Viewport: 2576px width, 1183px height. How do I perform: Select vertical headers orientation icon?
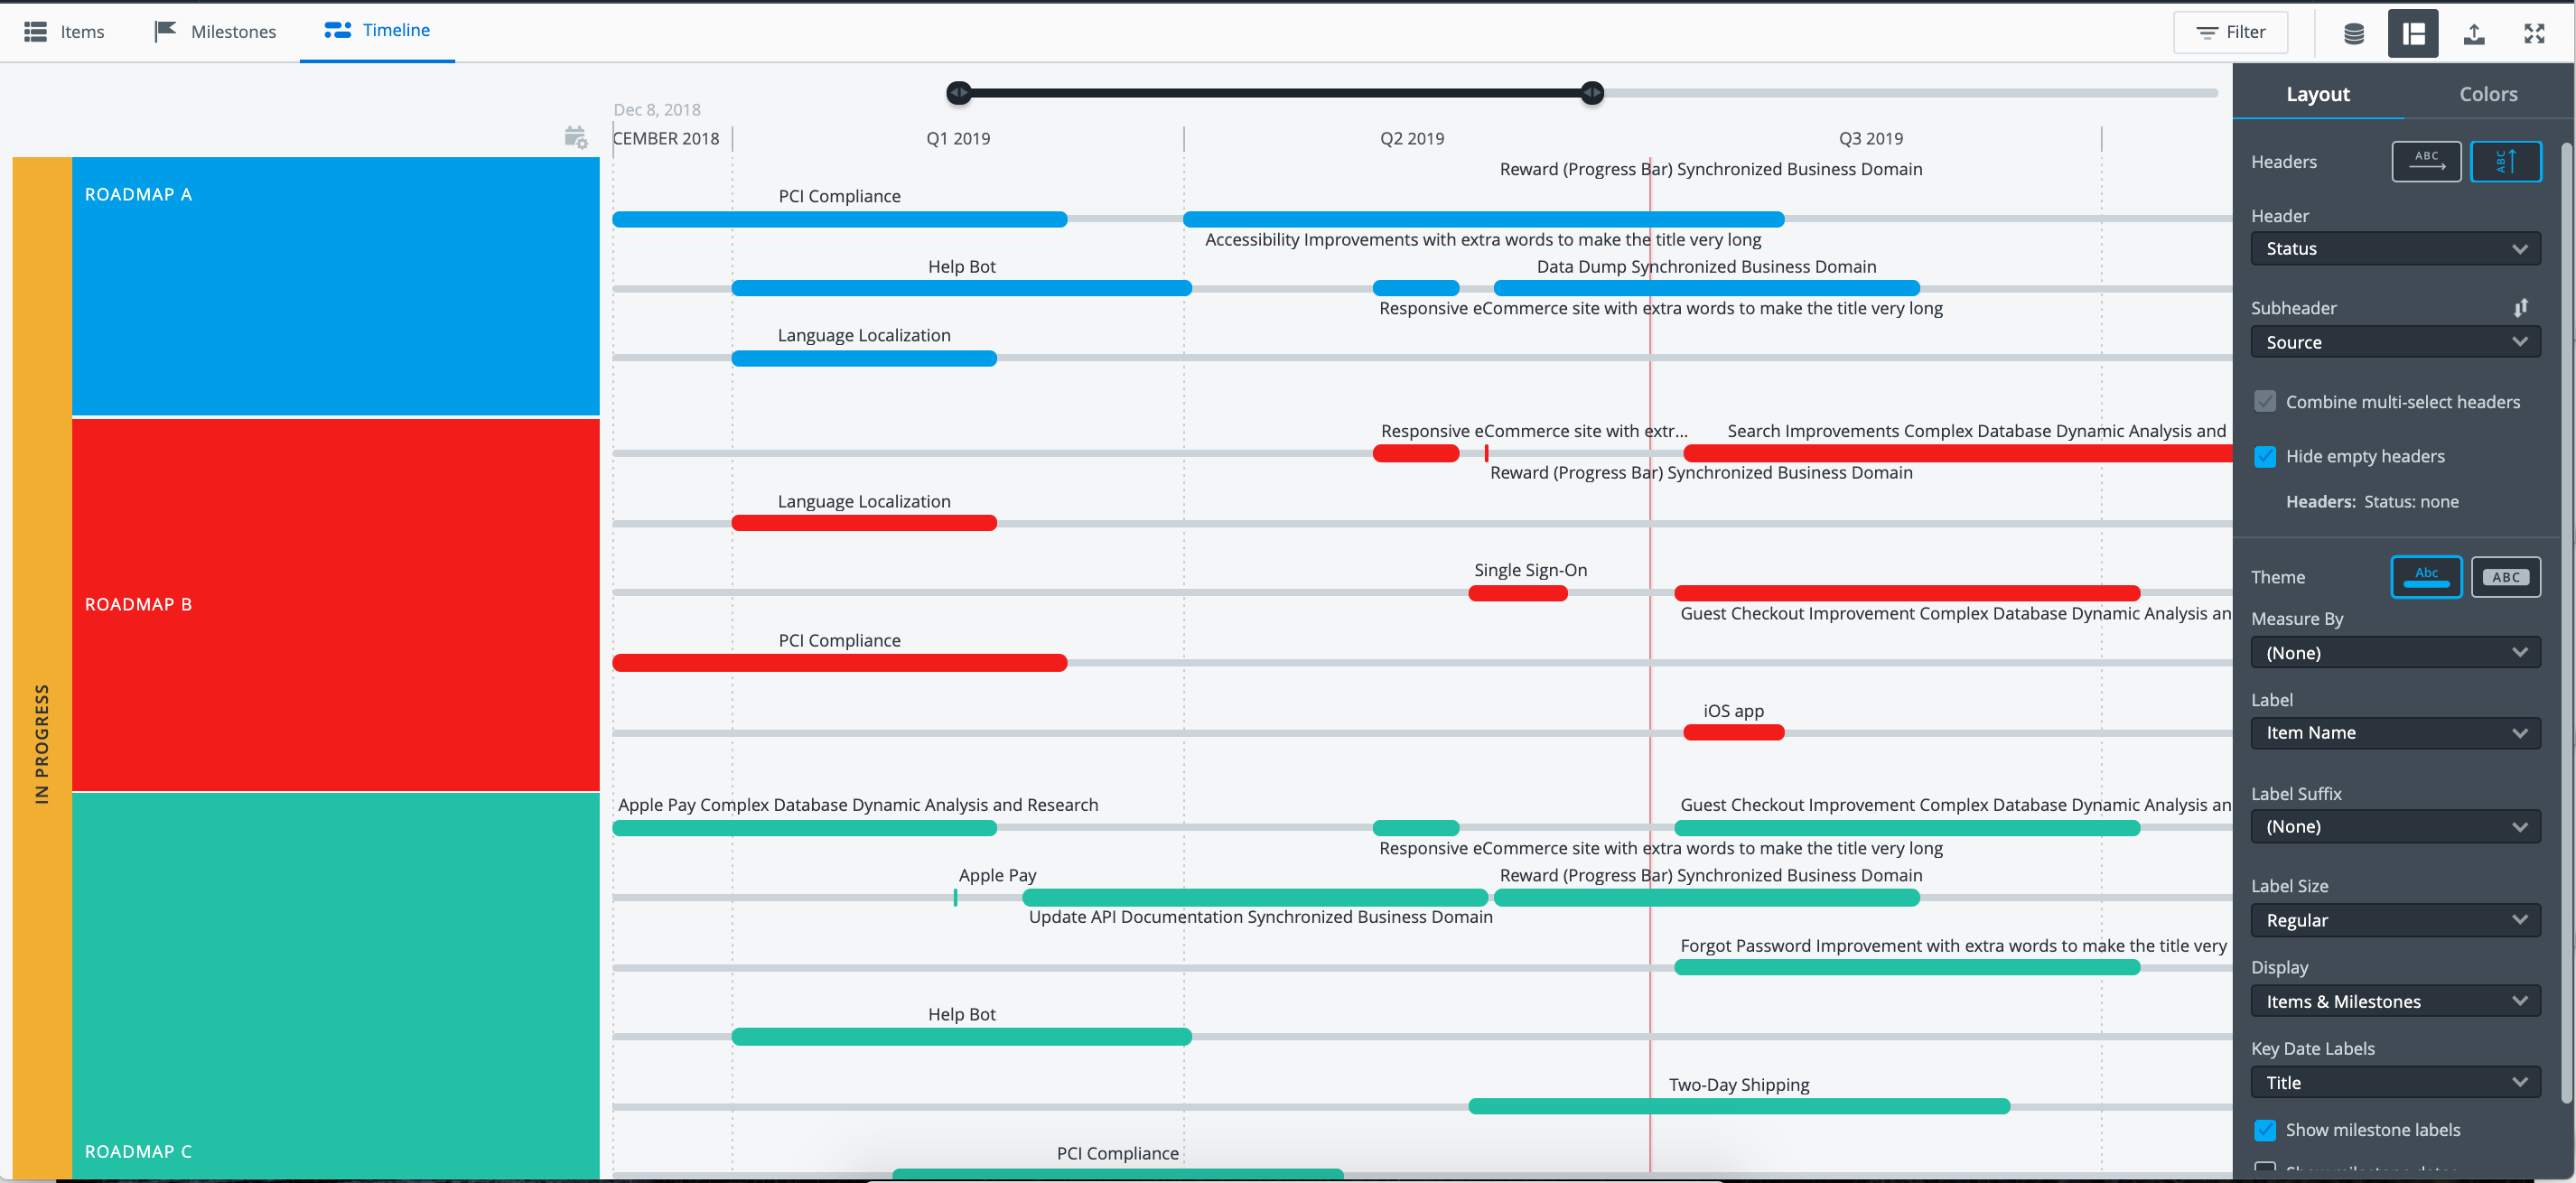tap(2505, 161)
